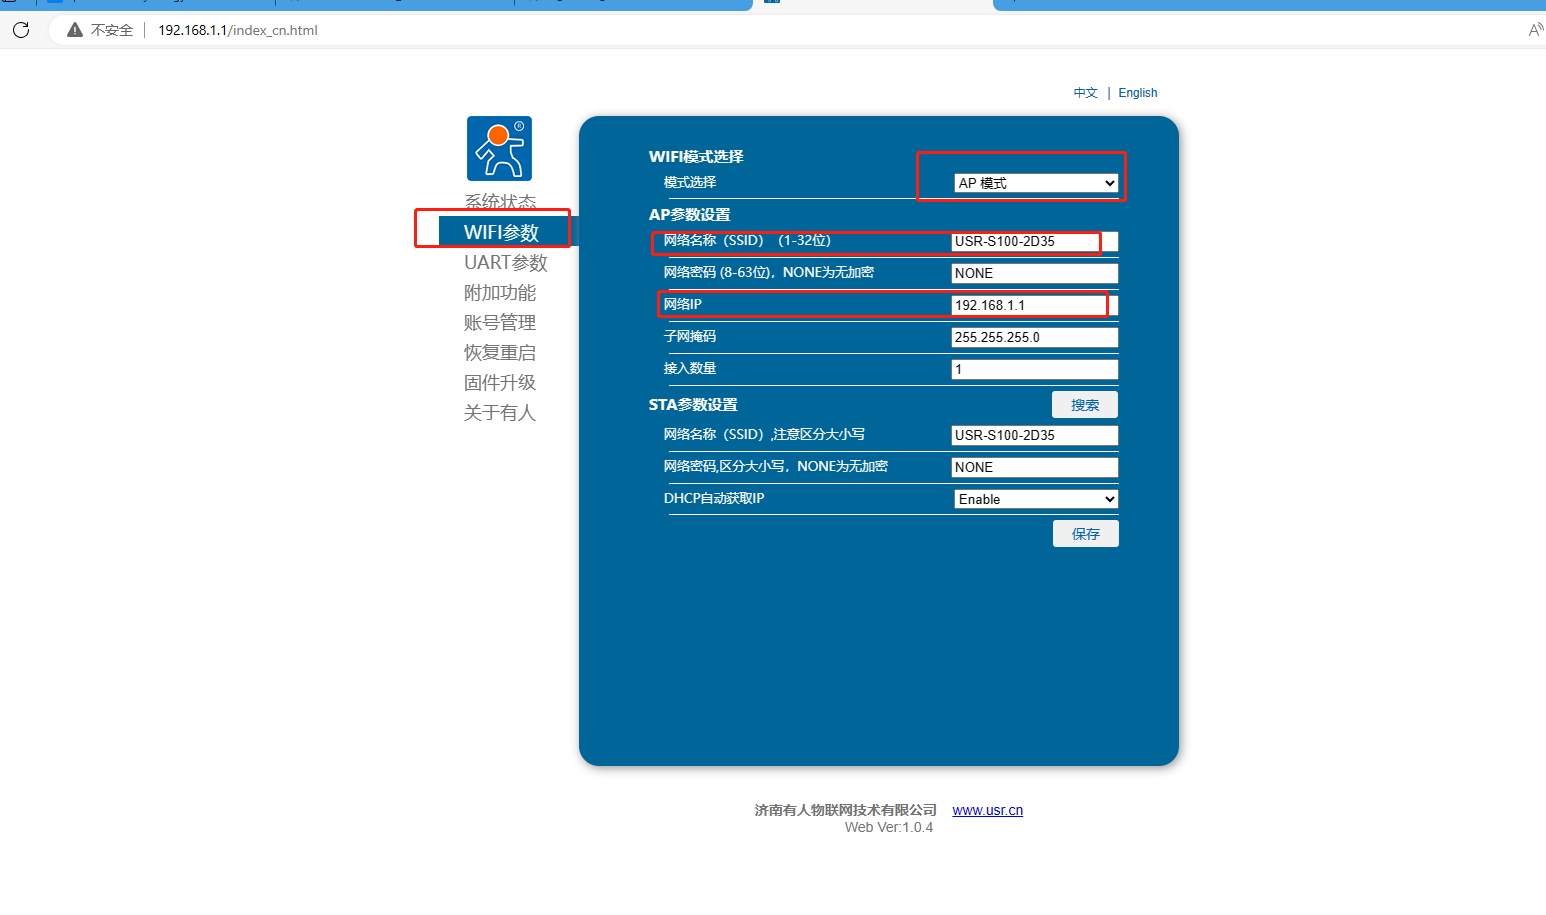Open the 附加功能 section
Viewport: 1546px width, 915px height.
pos(500,292)
